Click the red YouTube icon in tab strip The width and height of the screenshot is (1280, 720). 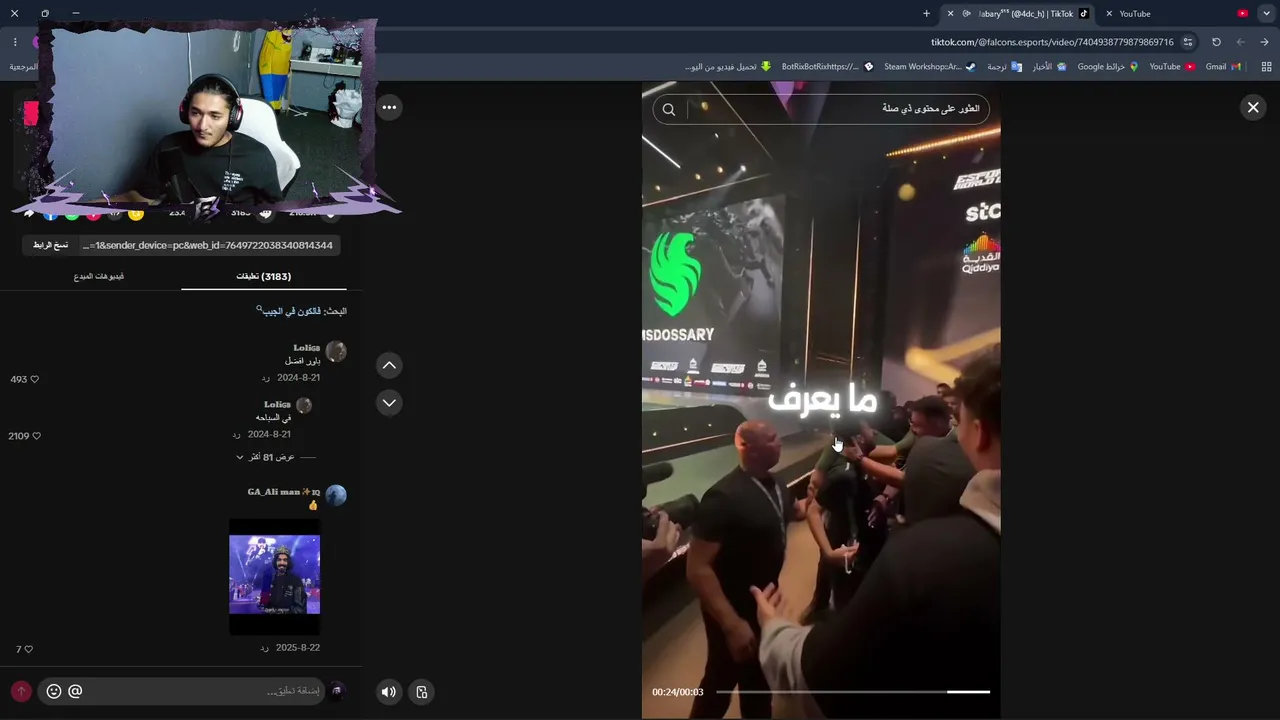point(1243,14)
